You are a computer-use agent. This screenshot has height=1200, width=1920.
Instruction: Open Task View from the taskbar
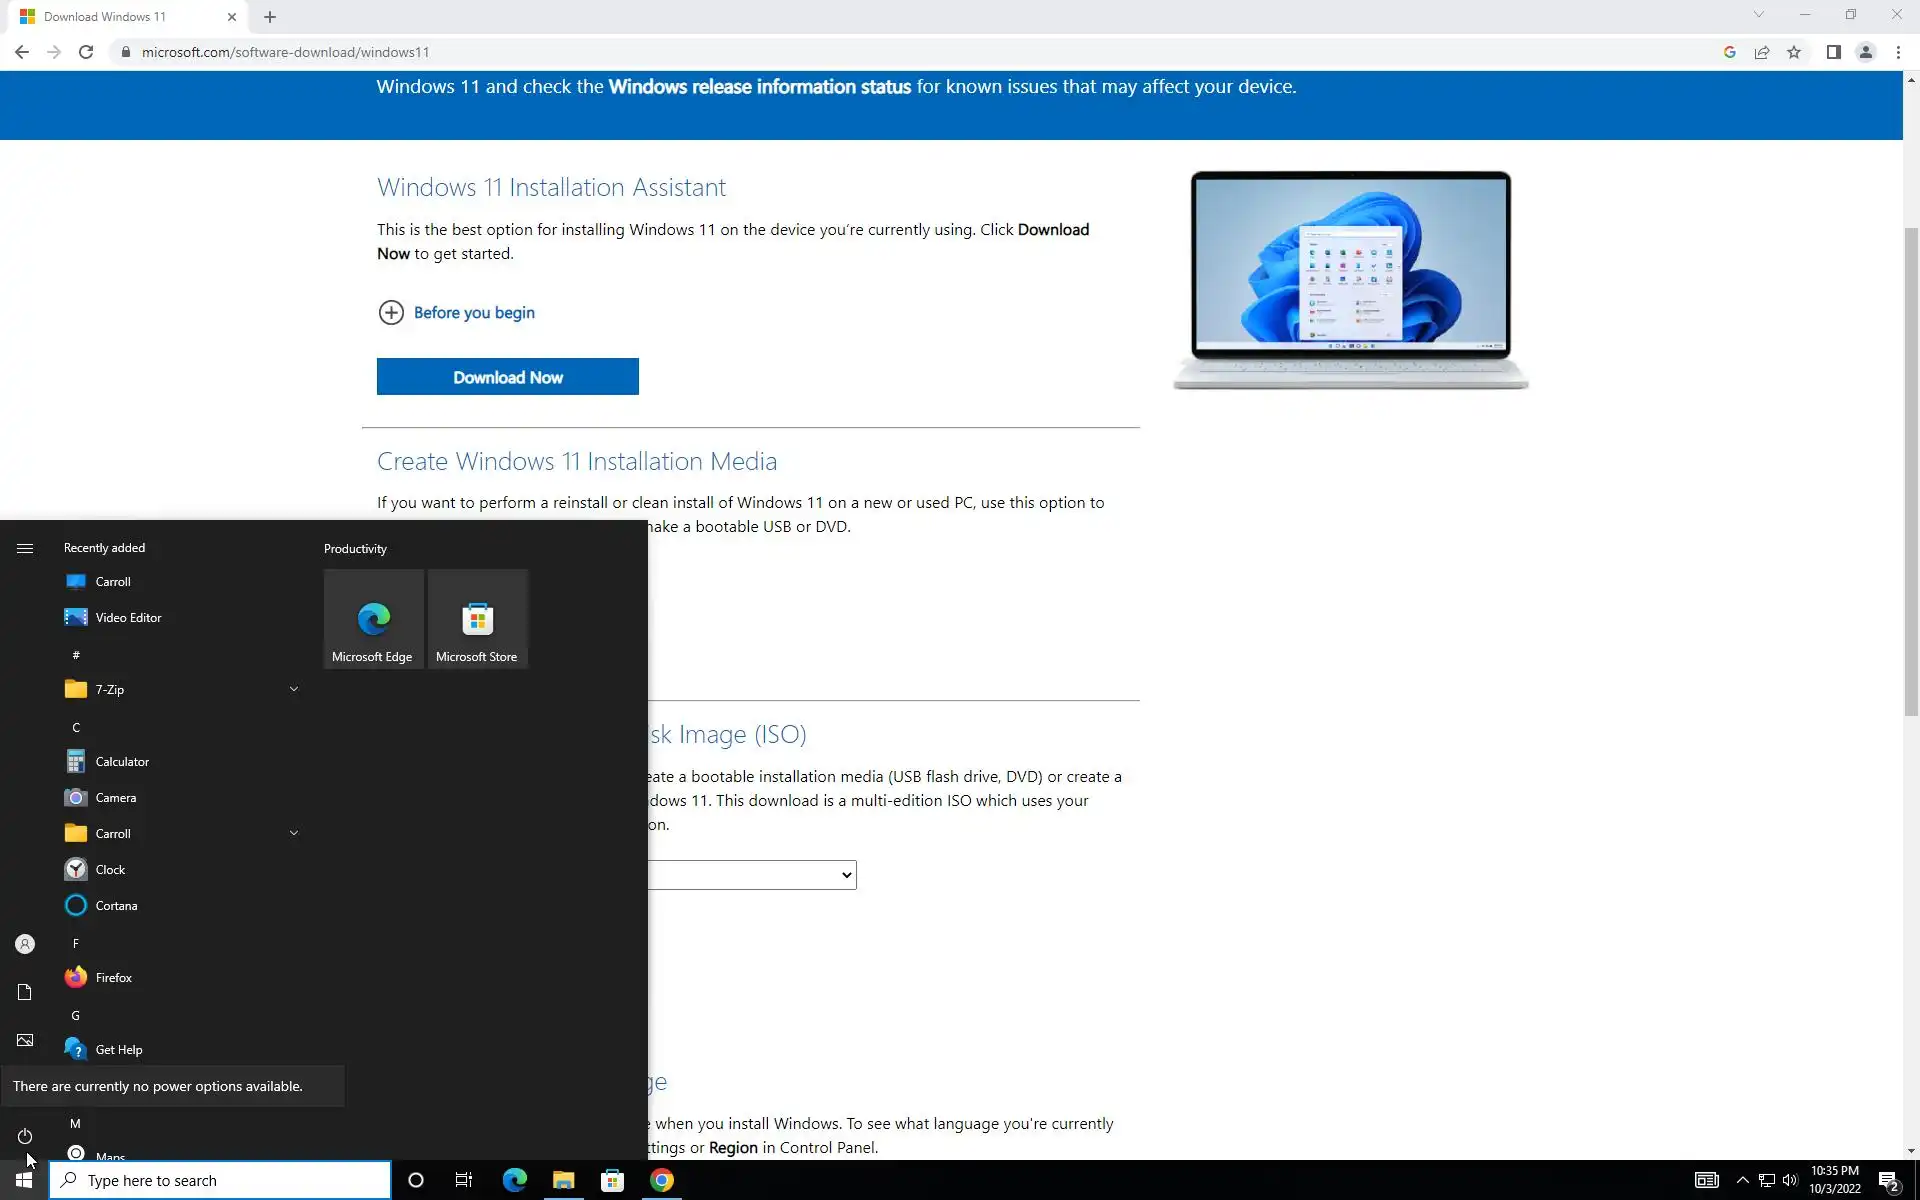[464, 1181]
